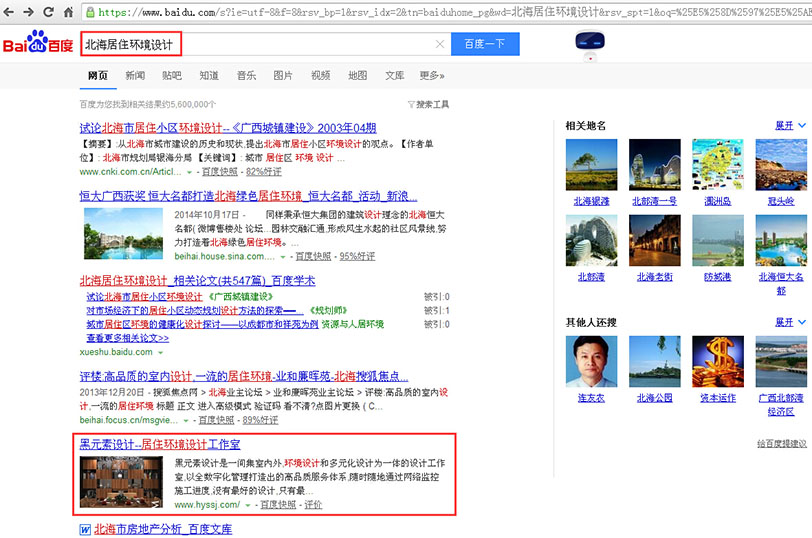The width and height of the screenshot is (812, 538).
Task: Switch to the 地图 tab
Action: click(358, 76)
